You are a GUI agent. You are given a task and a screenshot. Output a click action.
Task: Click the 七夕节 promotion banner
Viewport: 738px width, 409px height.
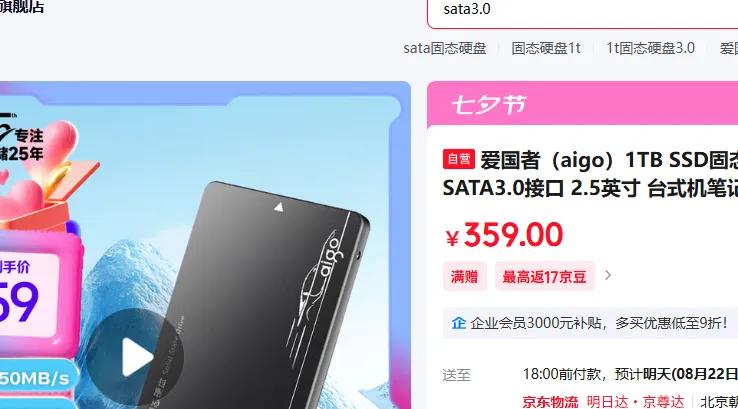tap(583, 104)
